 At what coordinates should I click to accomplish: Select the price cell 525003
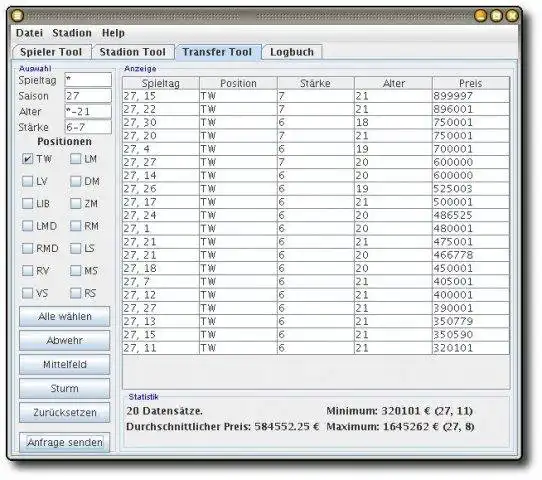click(x=471, y=189)
